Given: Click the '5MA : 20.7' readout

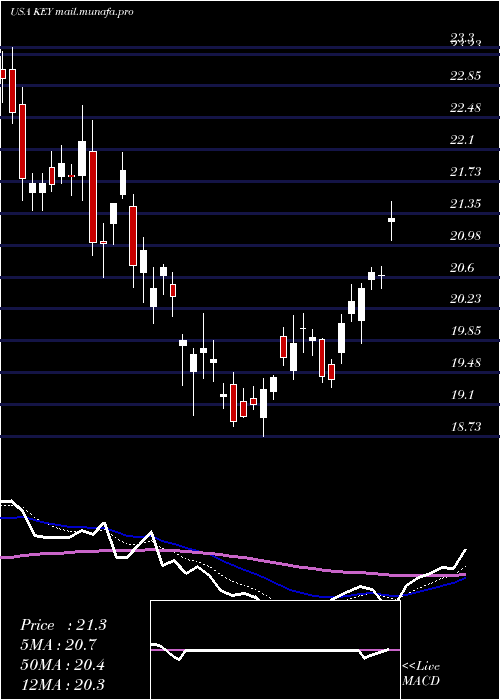Looking at the screenshot, I should [x=58, y=645].
